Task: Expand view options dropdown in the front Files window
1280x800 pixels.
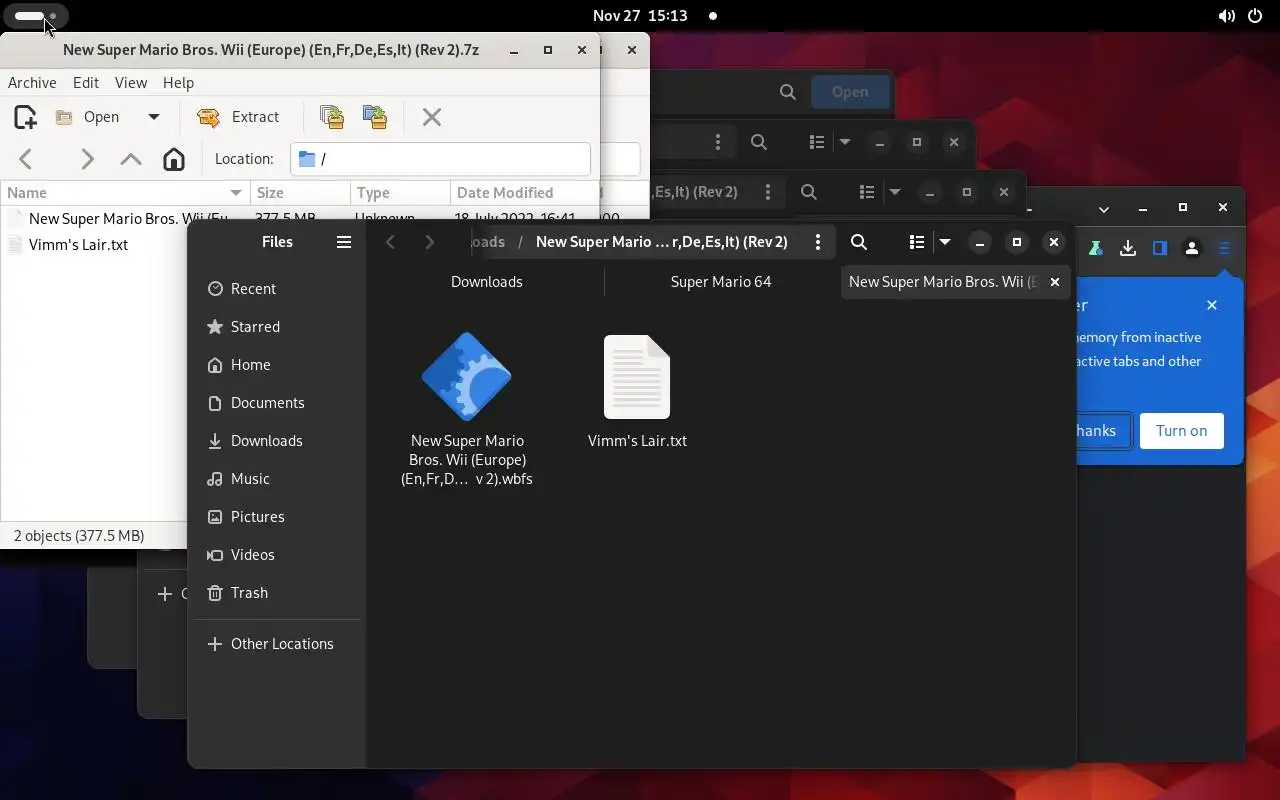Action: tap(945, 242)
